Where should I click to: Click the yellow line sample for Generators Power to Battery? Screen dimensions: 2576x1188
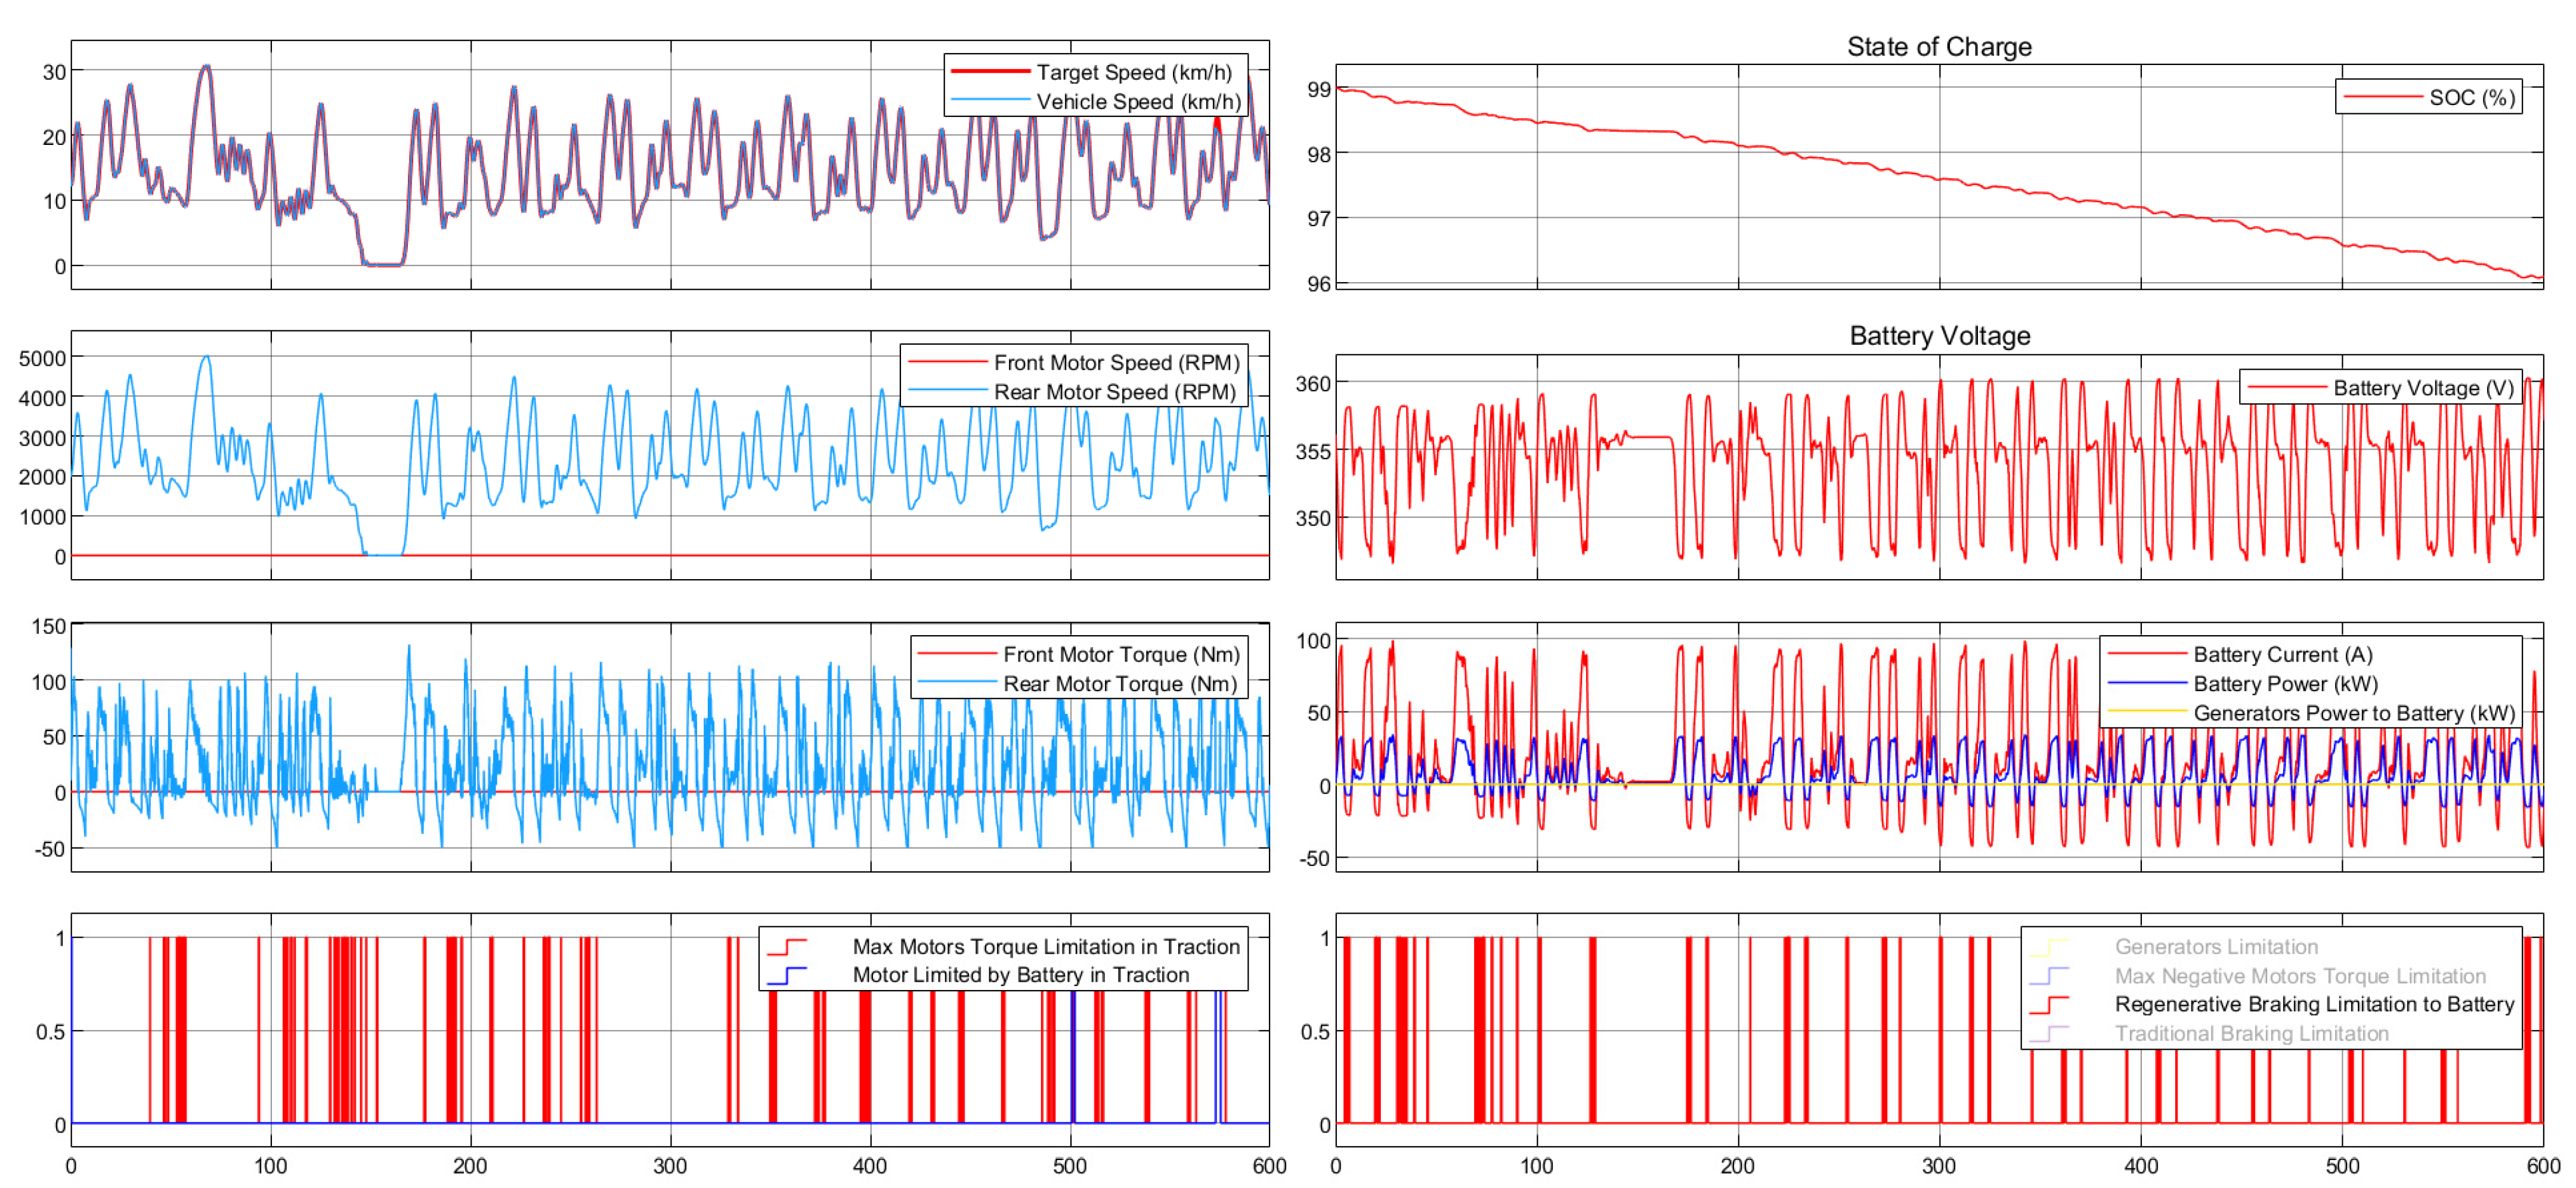pos(2146,712)
